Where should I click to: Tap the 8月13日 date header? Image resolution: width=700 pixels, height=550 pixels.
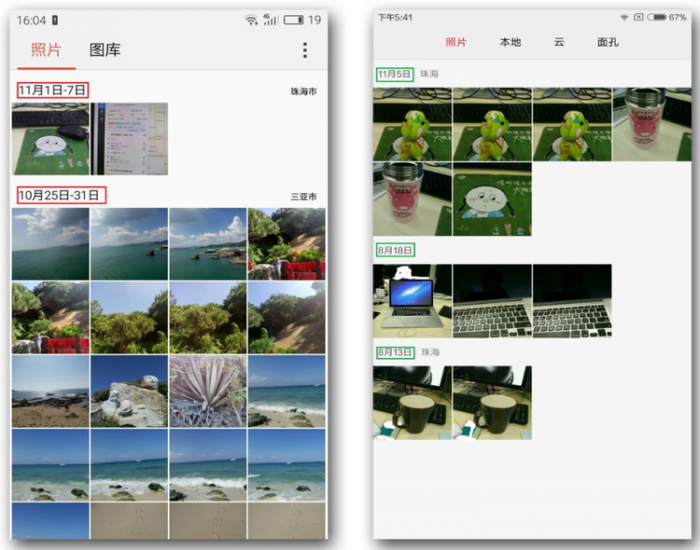click(x=395, y=352)
